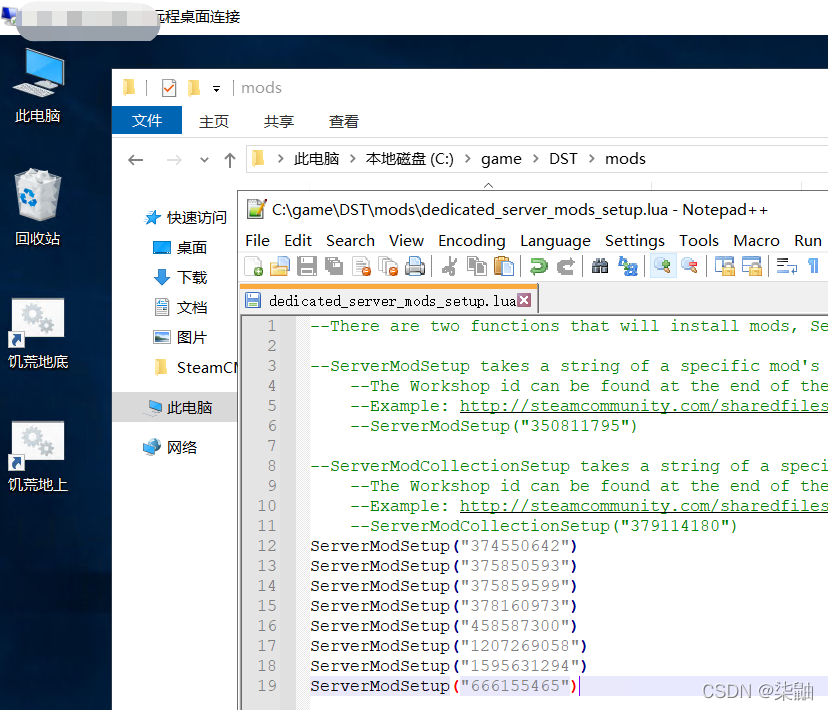The image size is (828, 710).
Task: Click the Zoom Out magnifier icon
Action: coord(689,267)
